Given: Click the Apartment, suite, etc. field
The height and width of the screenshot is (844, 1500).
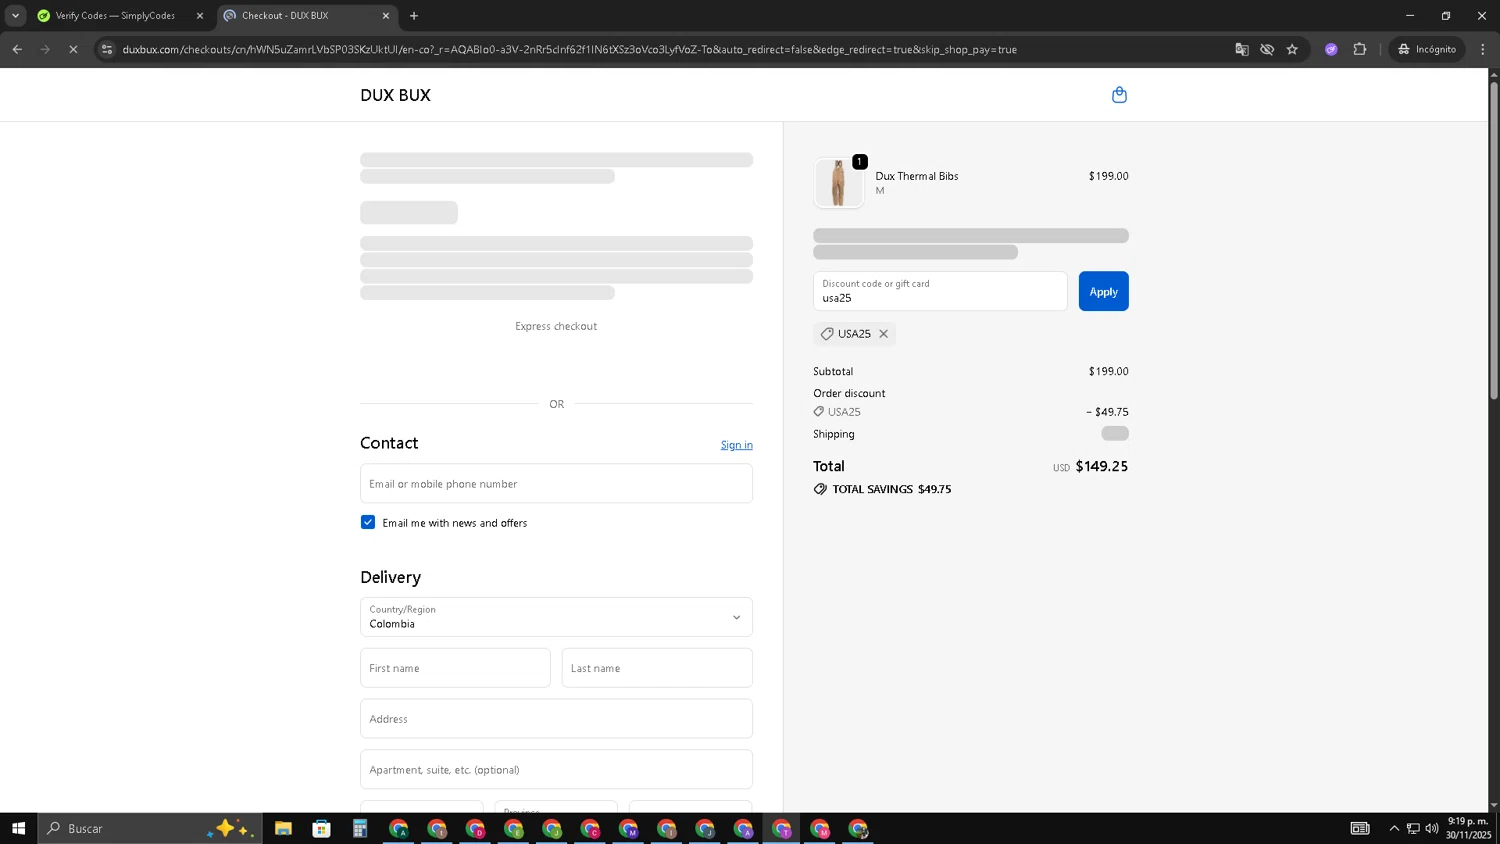Looking at the screenshot, I should tap(556, 770).
